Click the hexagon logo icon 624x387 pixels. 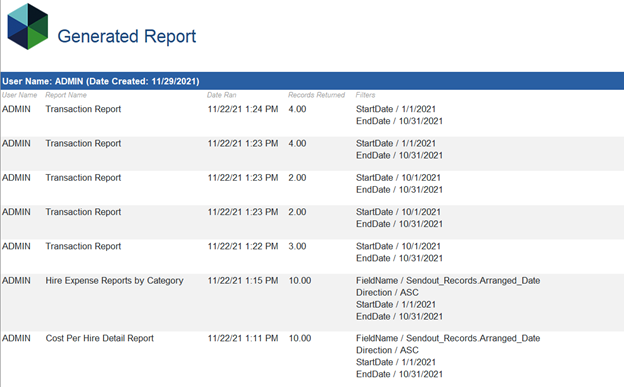coord(28,27)
